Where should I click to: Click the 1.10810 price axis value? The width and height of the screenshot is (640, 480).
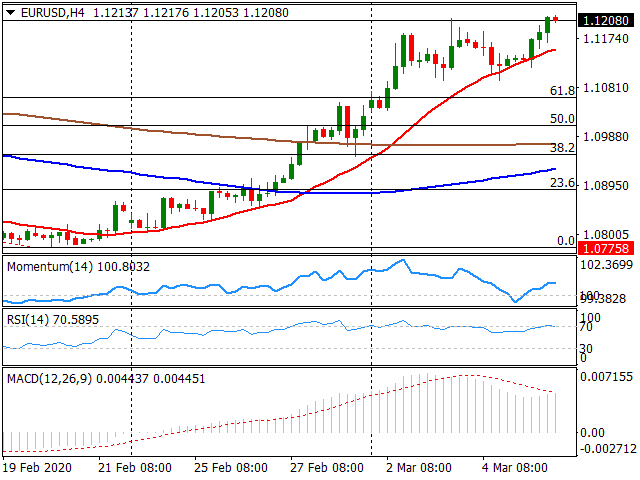[x=606, y=87]
